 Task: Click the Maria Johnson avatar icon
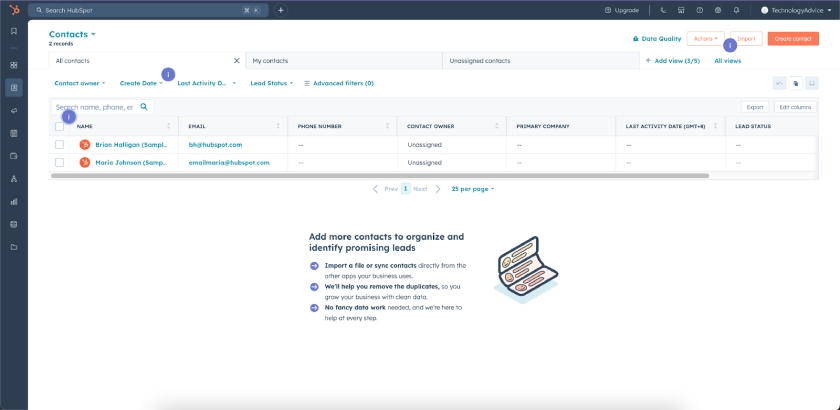[x=85, y=162]
